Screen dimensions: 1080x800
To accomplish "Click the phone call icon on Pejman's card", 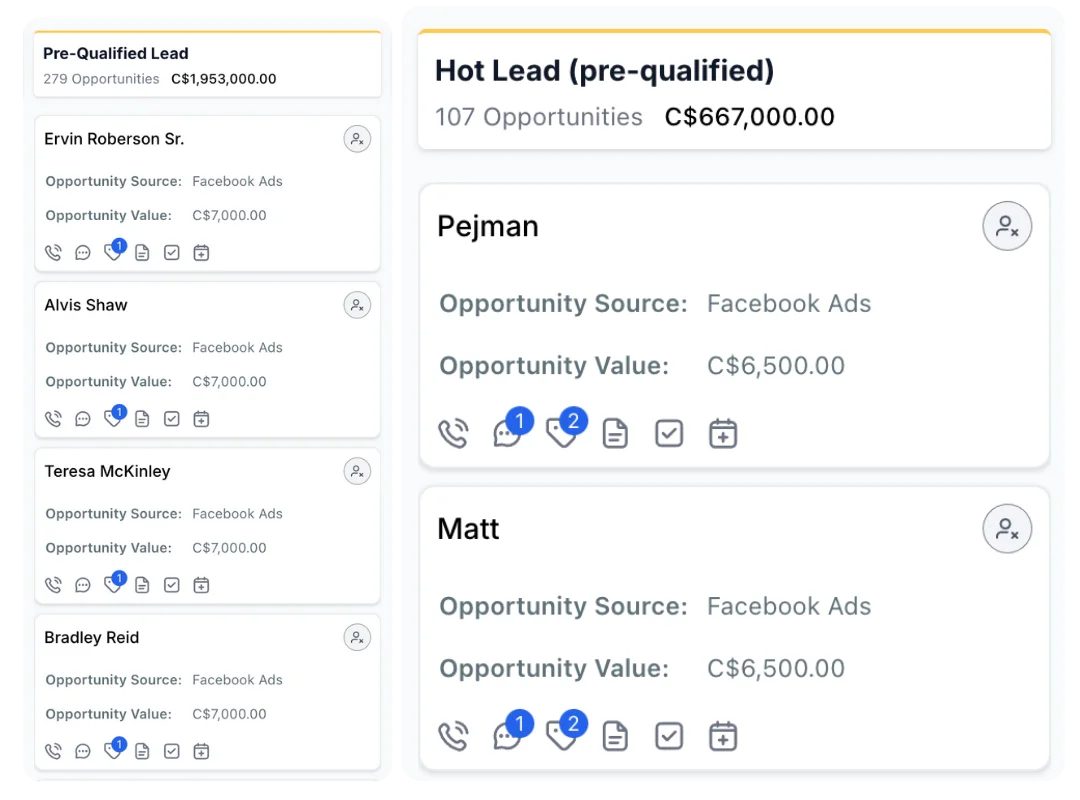I will click(453, 434).
